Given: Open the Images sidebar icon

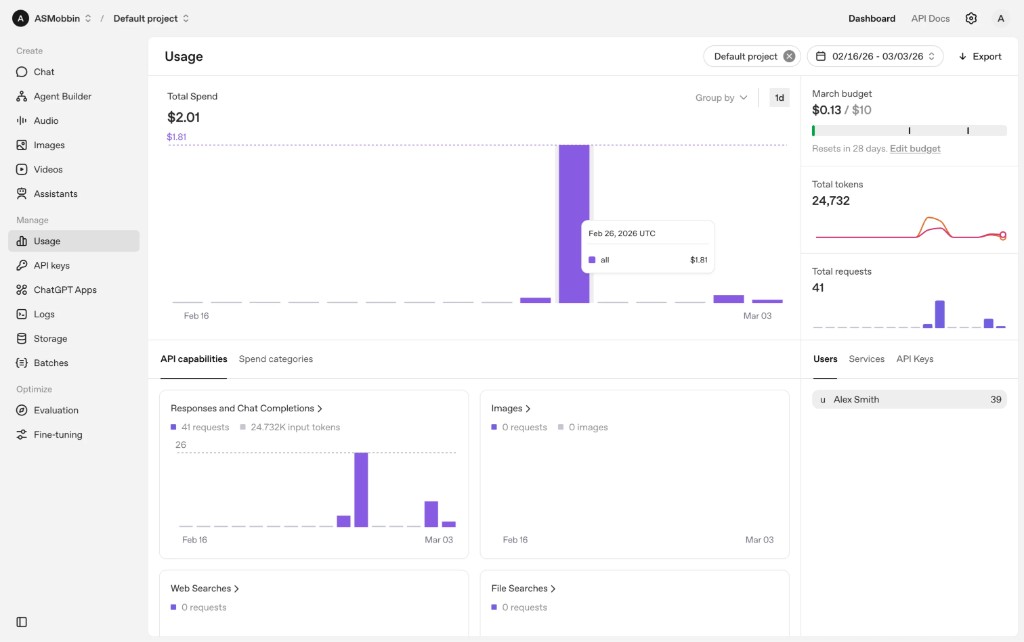Looking at the screenshot, I should pos(22,145).
